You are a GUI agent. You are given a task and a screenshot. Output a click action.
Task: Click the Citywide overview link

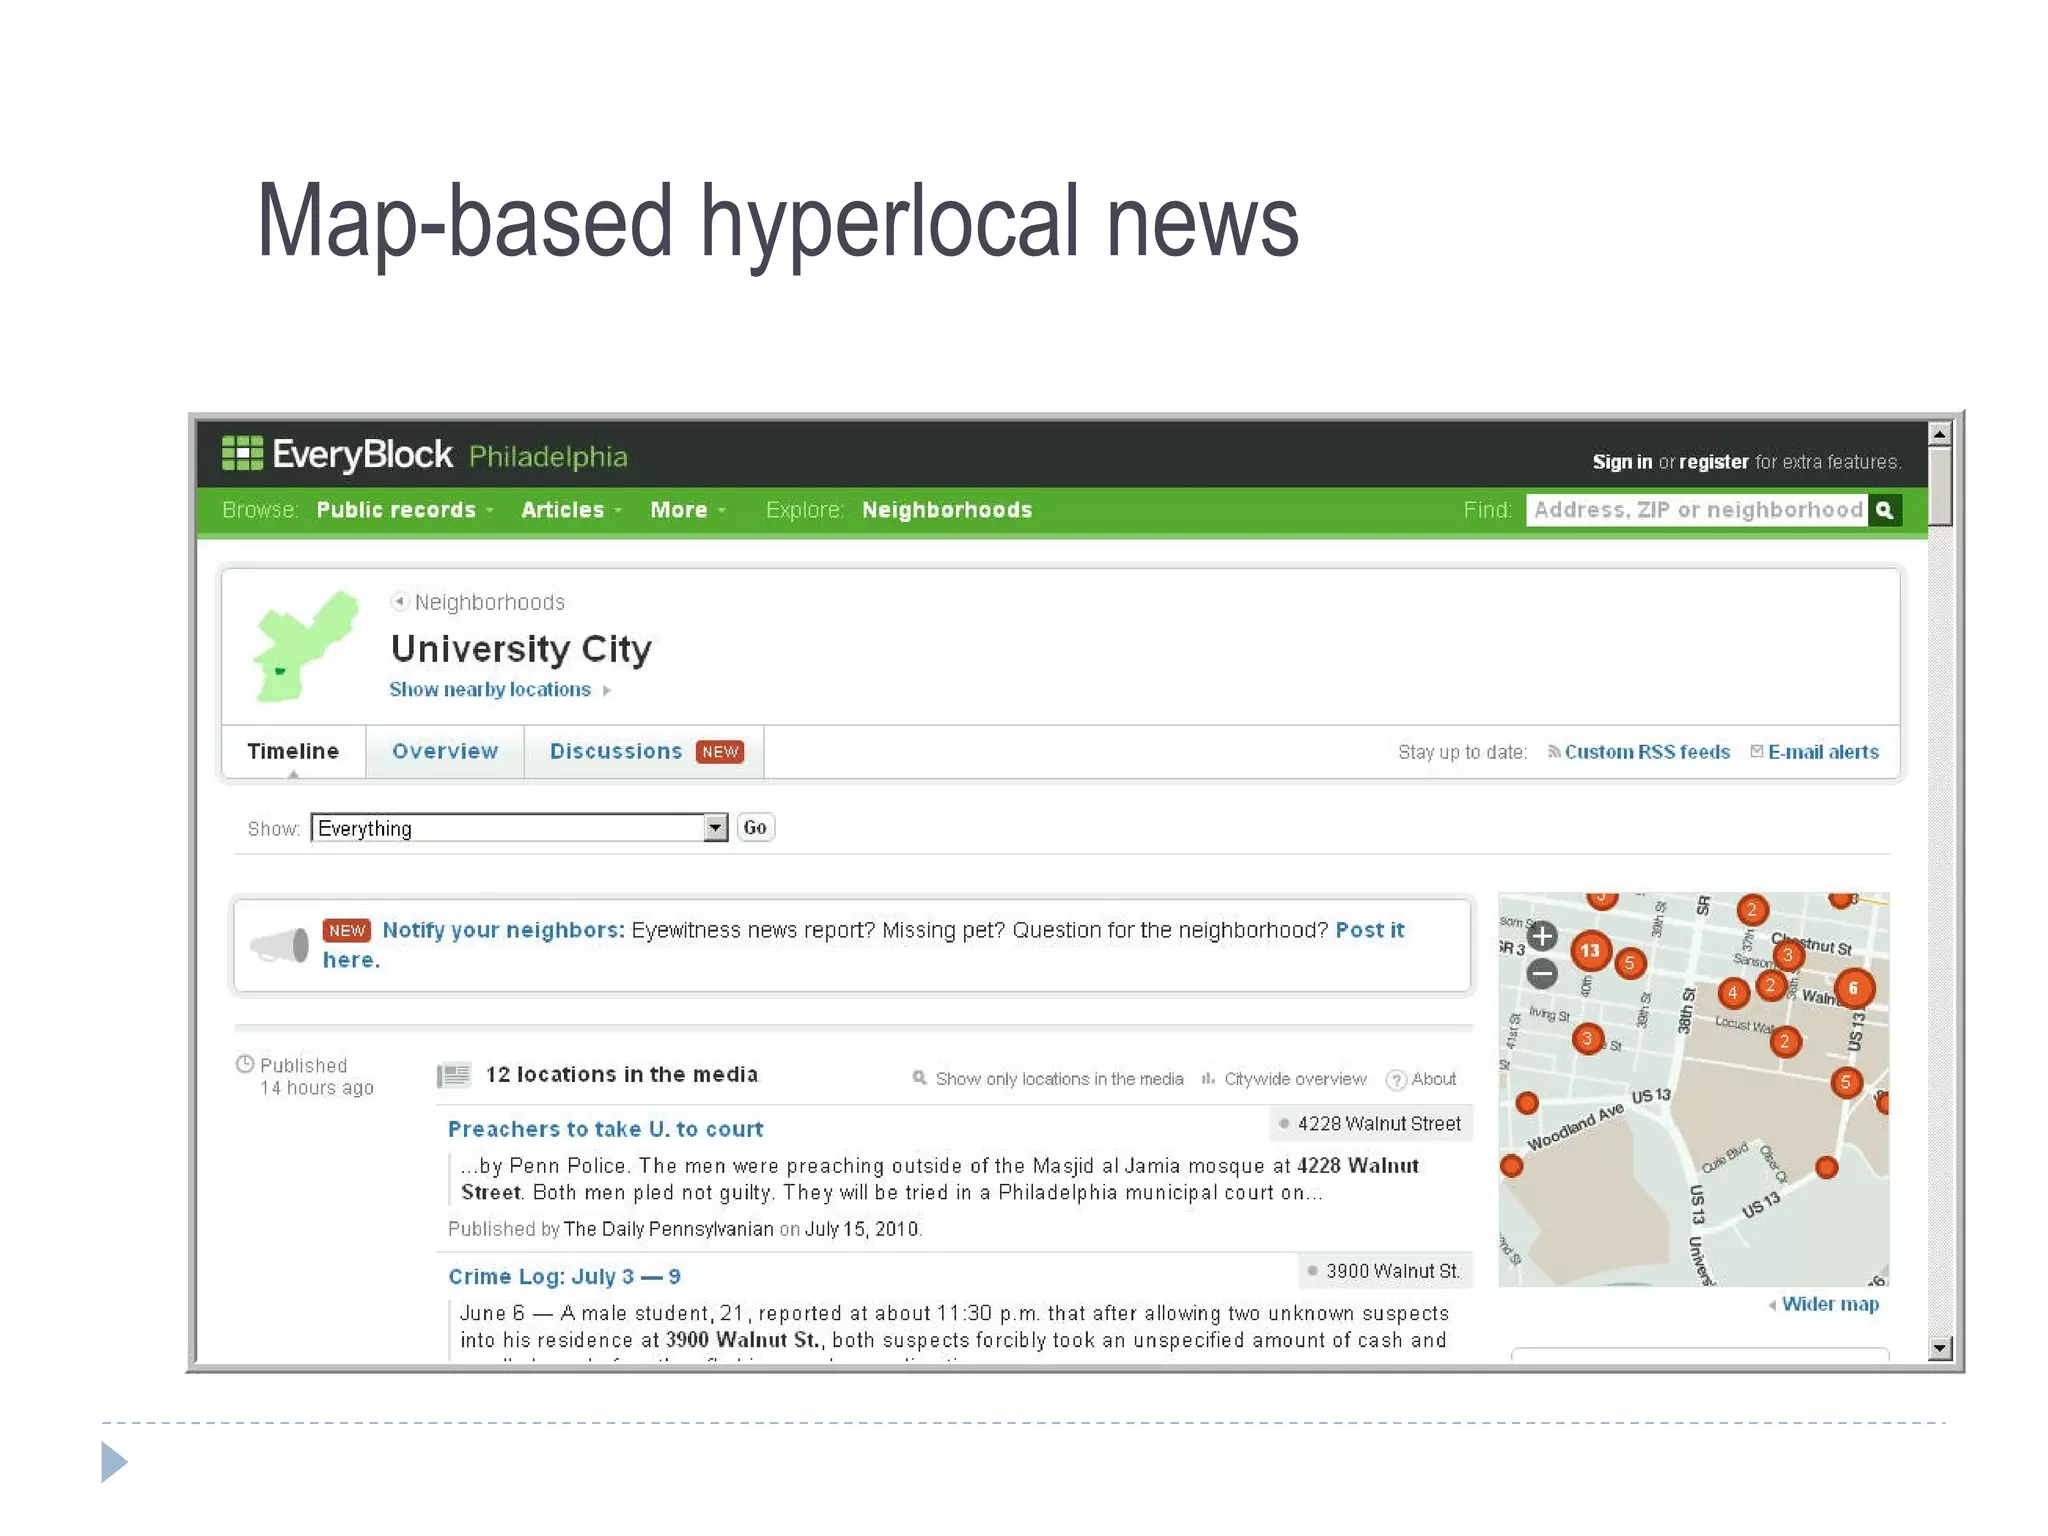click(1295, 1079)
